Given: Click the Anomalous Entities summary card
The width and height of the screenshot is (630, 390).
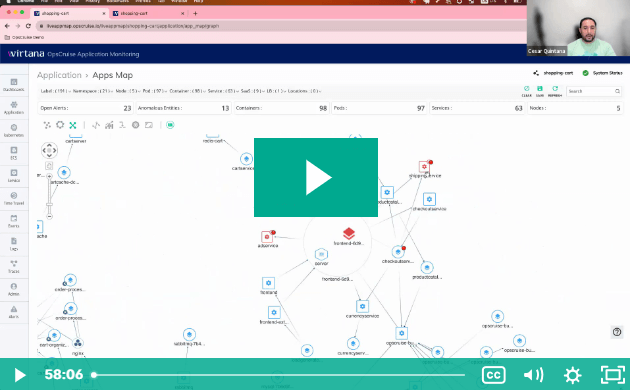Looking at the screenshot, I should point(183,108).
